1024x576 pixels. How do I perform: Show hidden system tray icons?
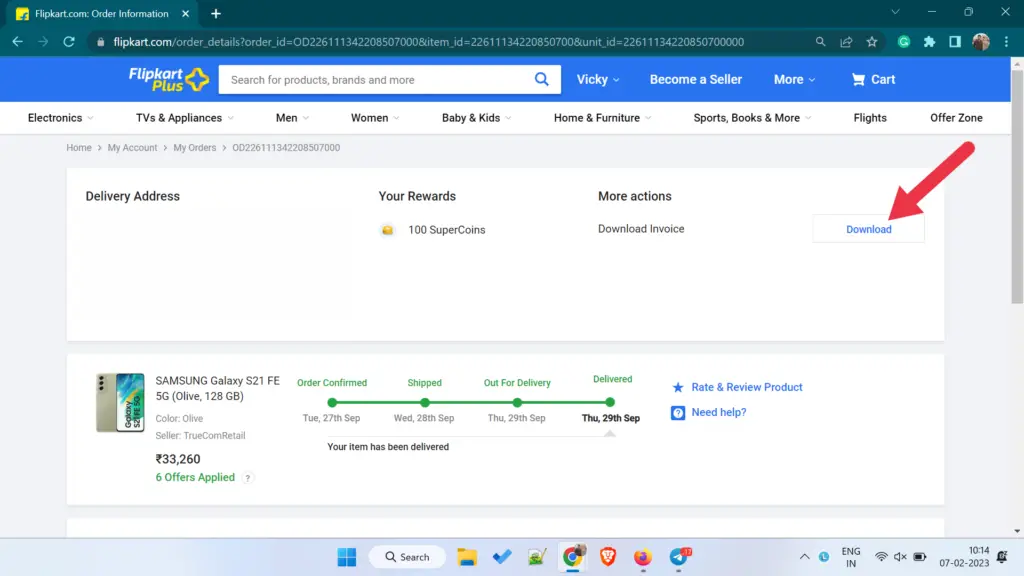click(805, 557)
